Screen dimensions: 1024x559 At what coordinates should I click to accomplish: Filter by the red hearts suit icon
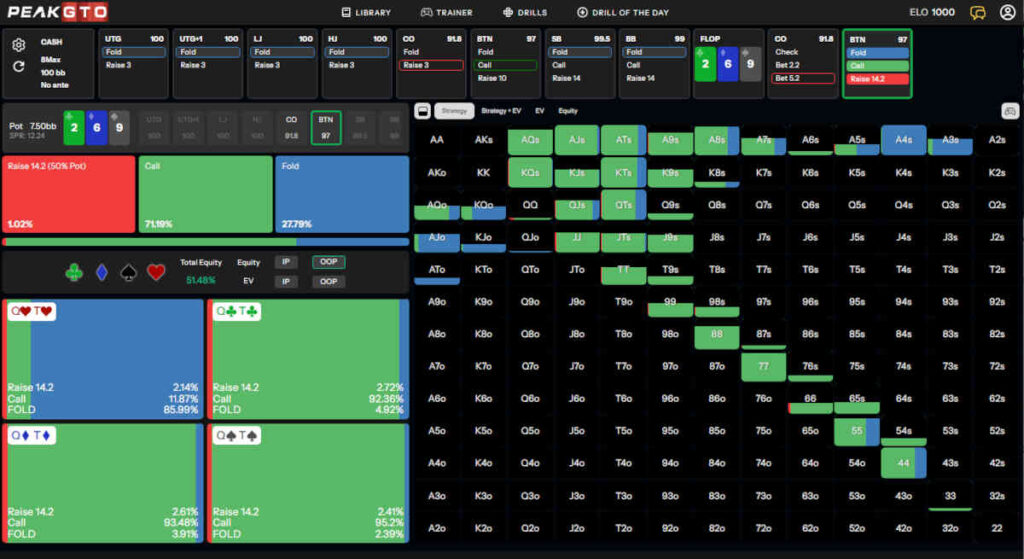point(156,272)
